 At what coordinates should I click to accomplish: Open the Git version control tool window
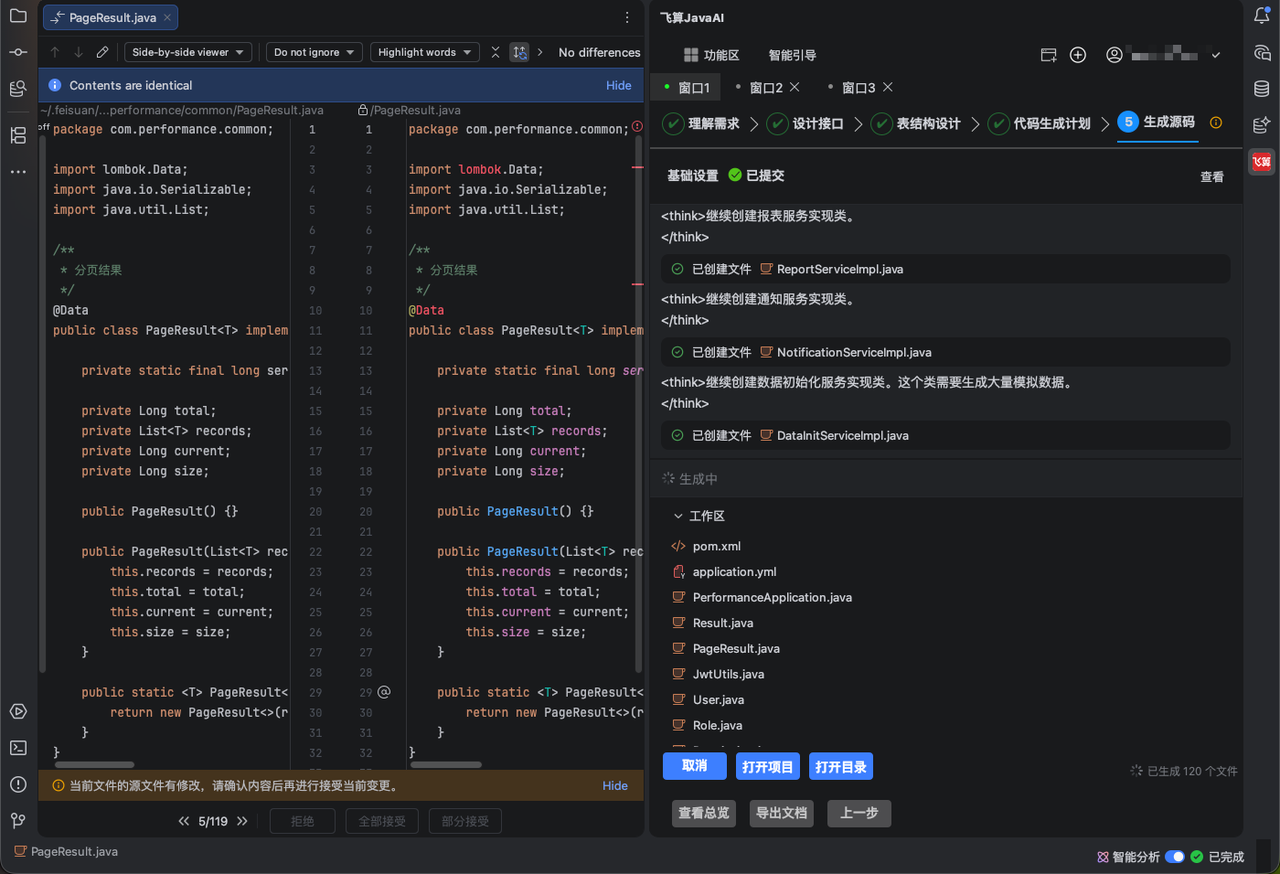click(18, 820)
